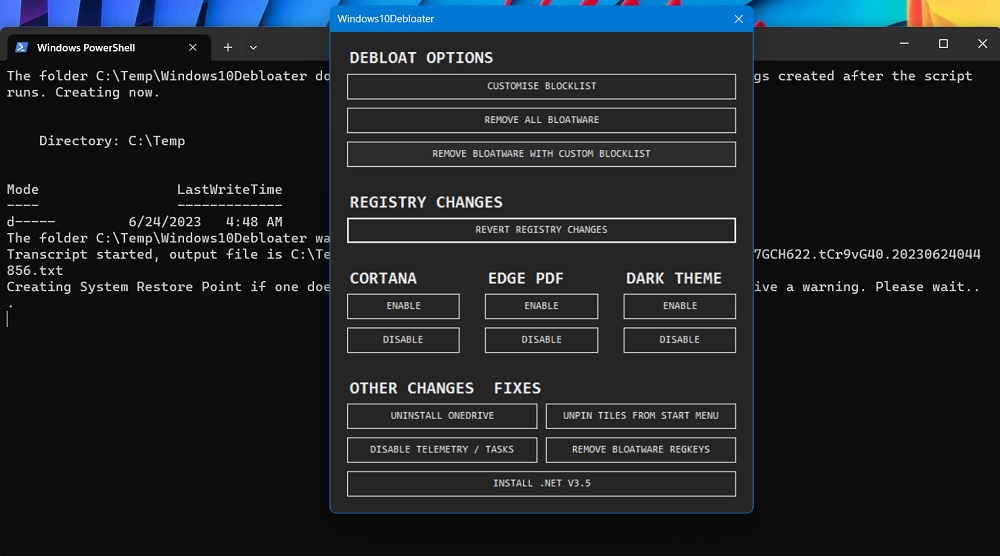Click the Customise Blocklist button
Viewport: 1000px width, 556px height.
tap(541, 86)
